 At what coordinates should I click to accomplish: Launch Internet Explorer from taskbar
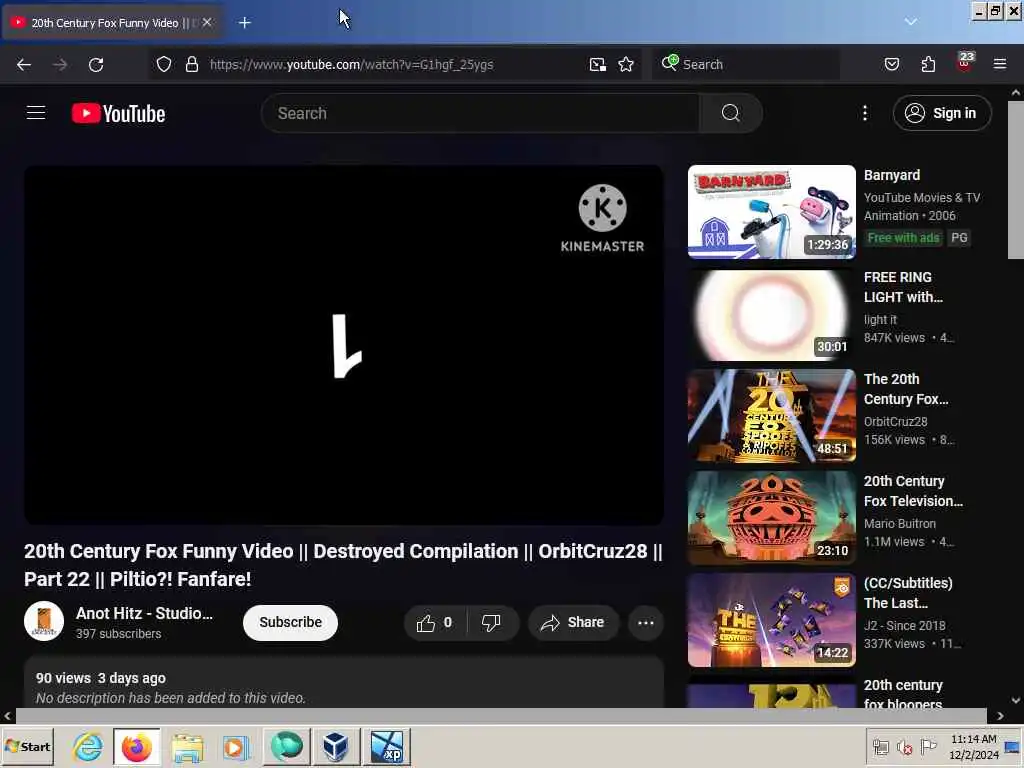[x=88, y=746]
